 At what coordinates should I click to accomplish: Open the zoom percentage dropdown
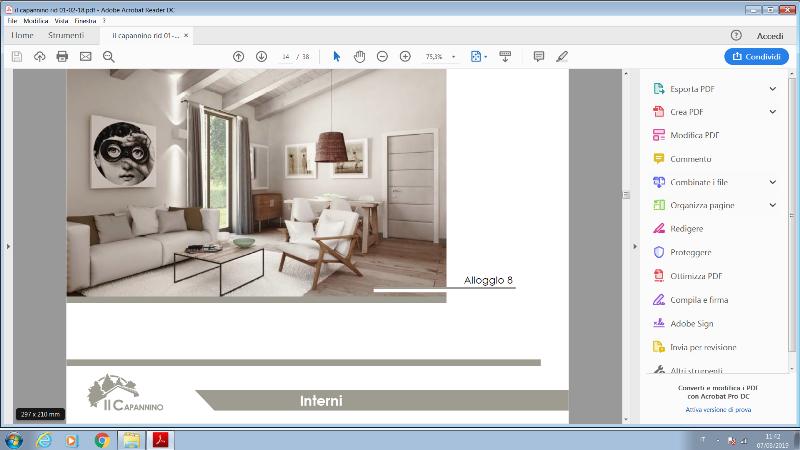coord(453,57)
